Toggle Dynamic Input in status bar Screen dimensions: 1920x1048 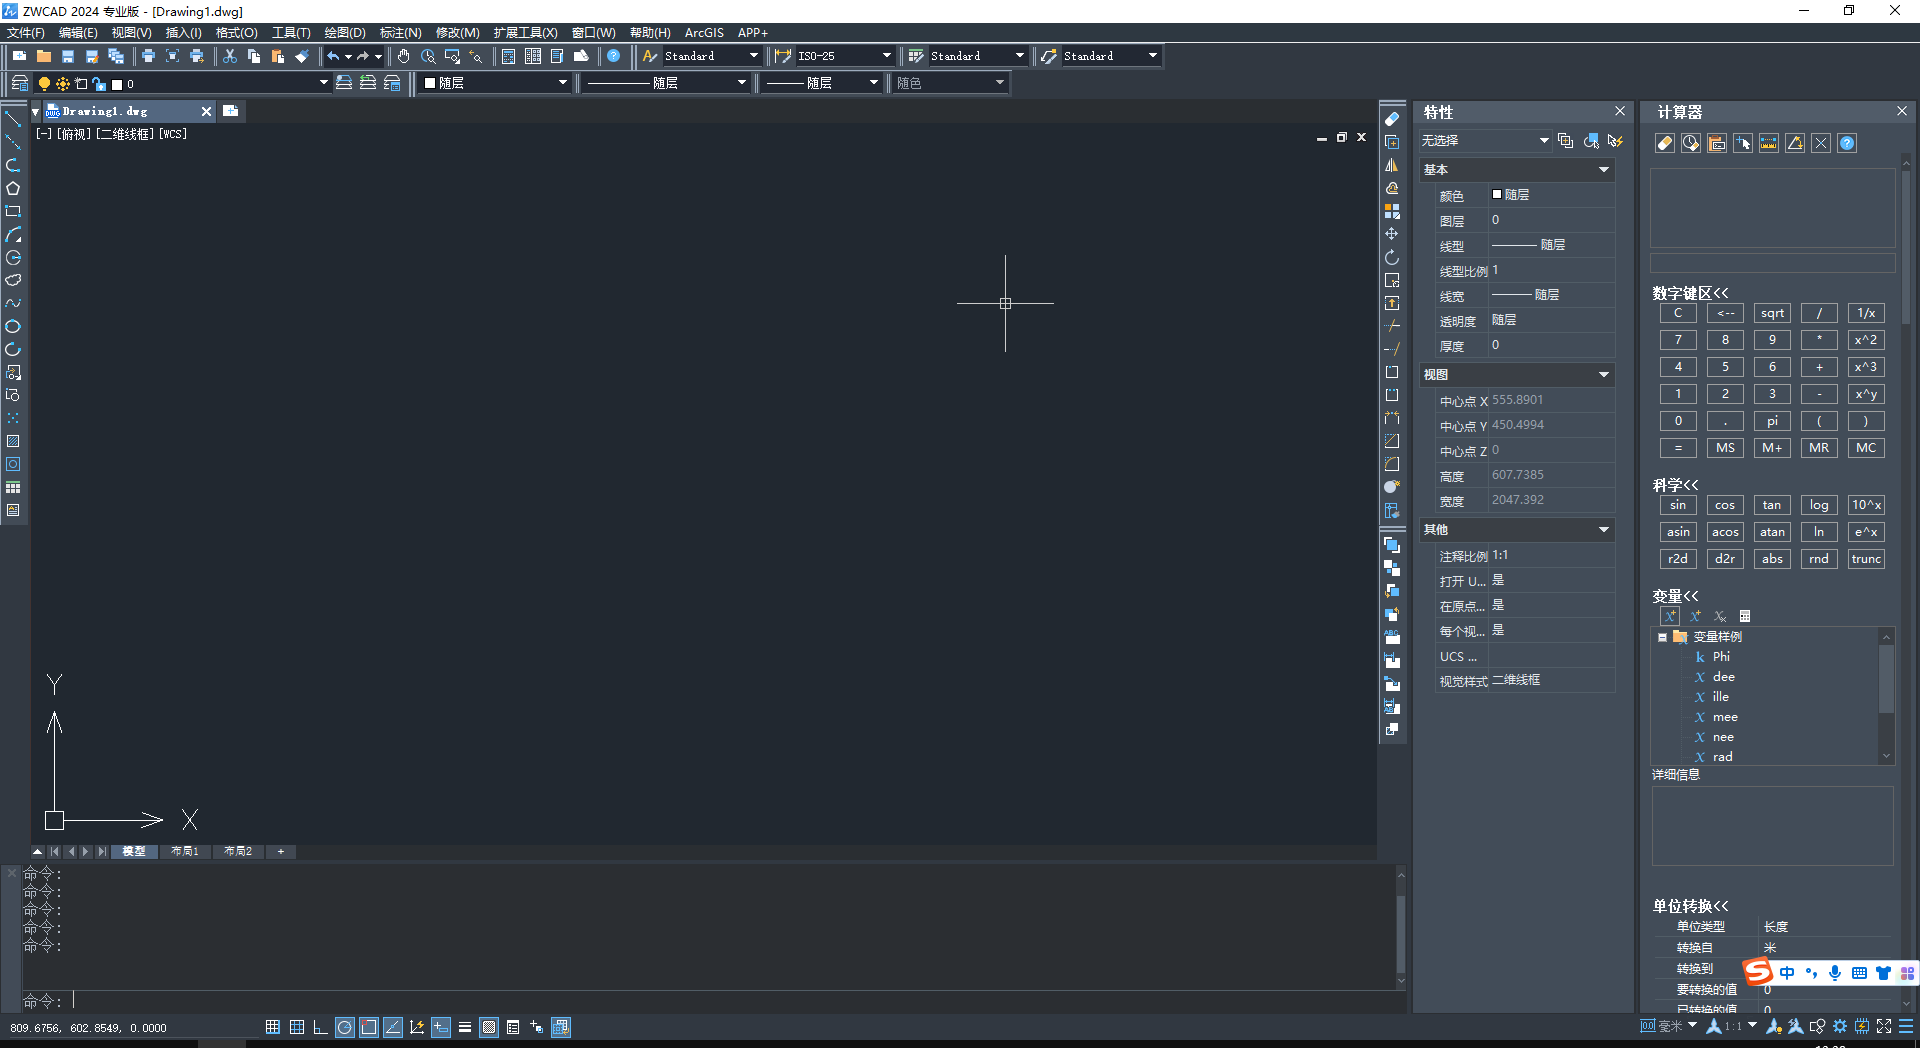[x=441, y=1027]
